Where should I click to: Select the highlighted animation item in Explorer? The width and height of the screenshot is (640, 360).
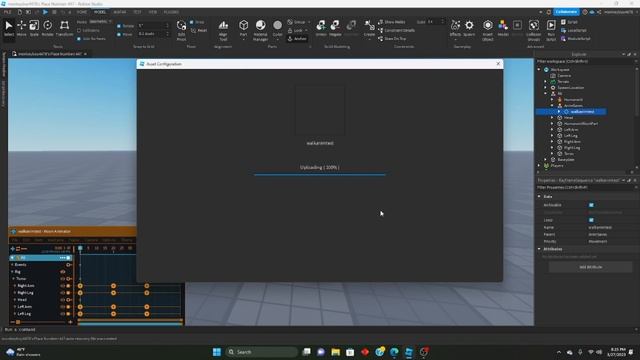tap(571, 111)
